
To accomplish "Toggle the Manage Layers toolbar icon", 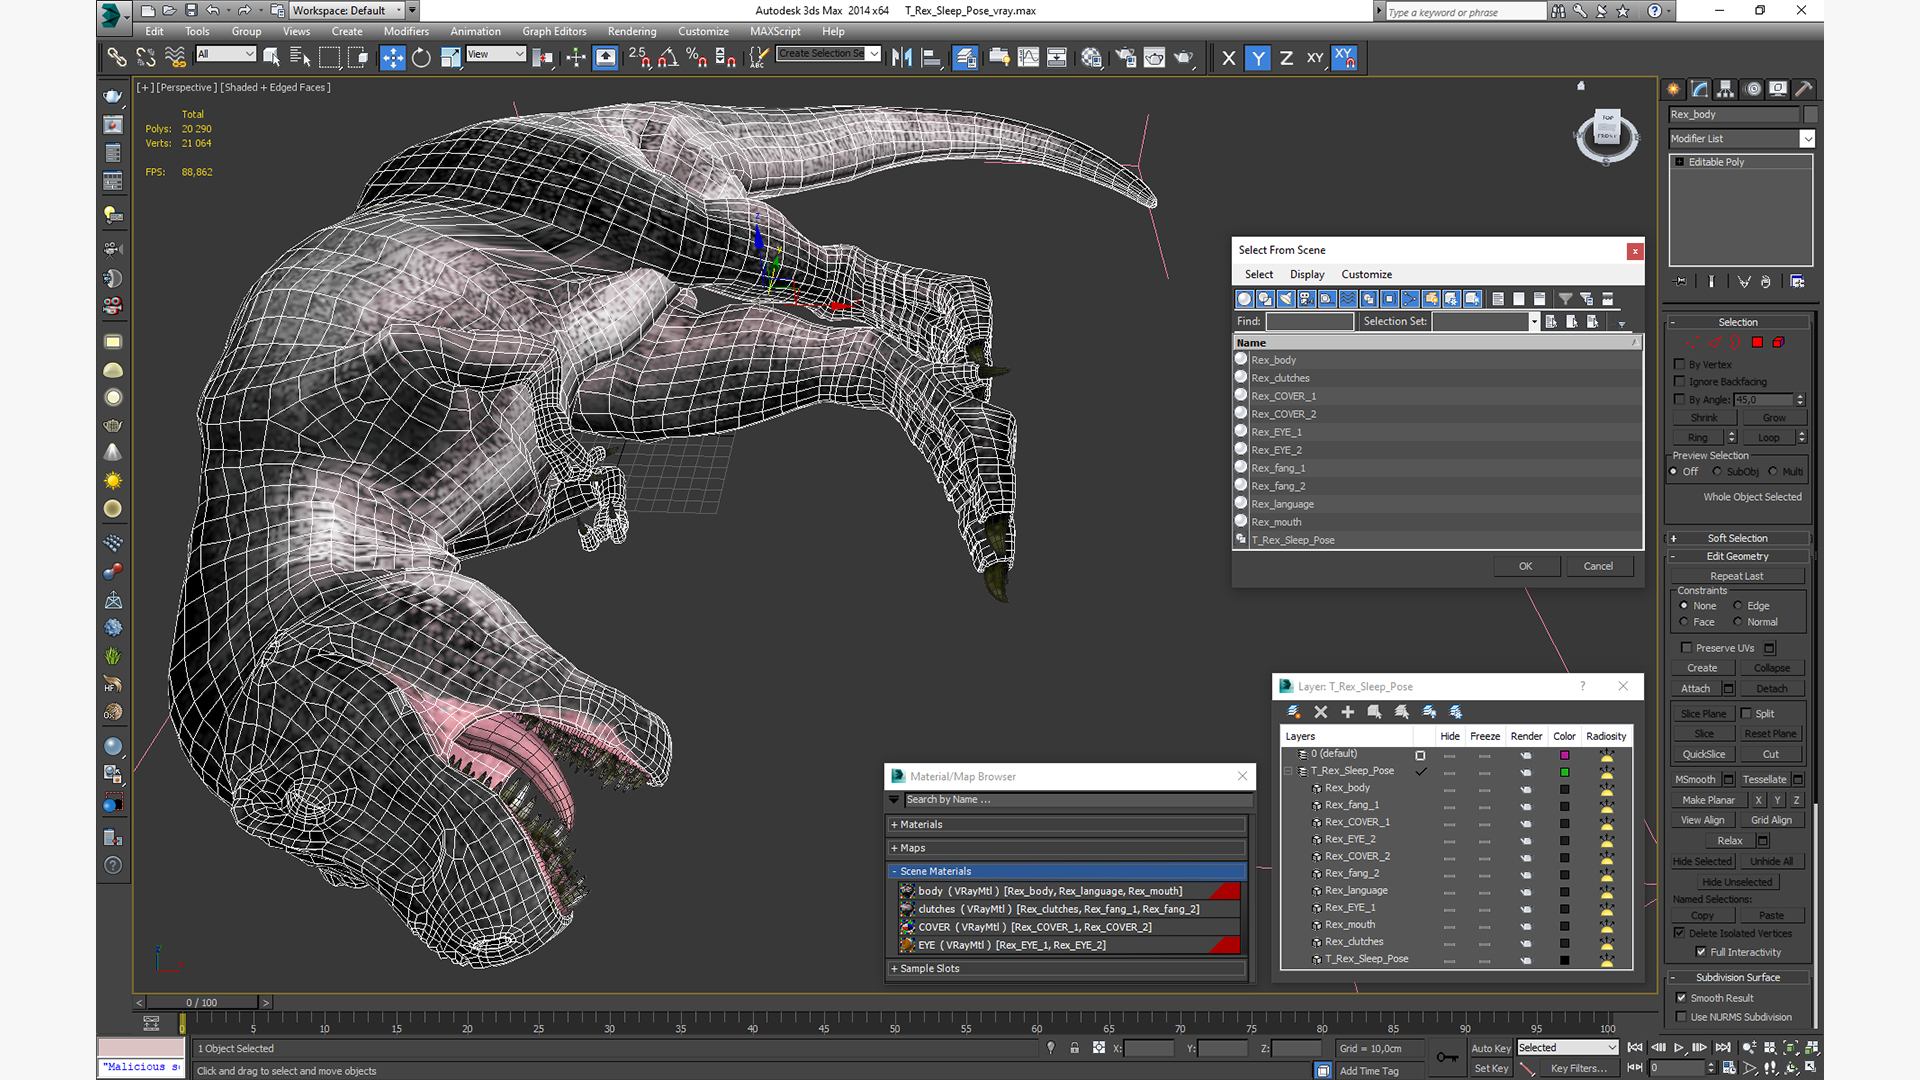I will click(965, 58).
